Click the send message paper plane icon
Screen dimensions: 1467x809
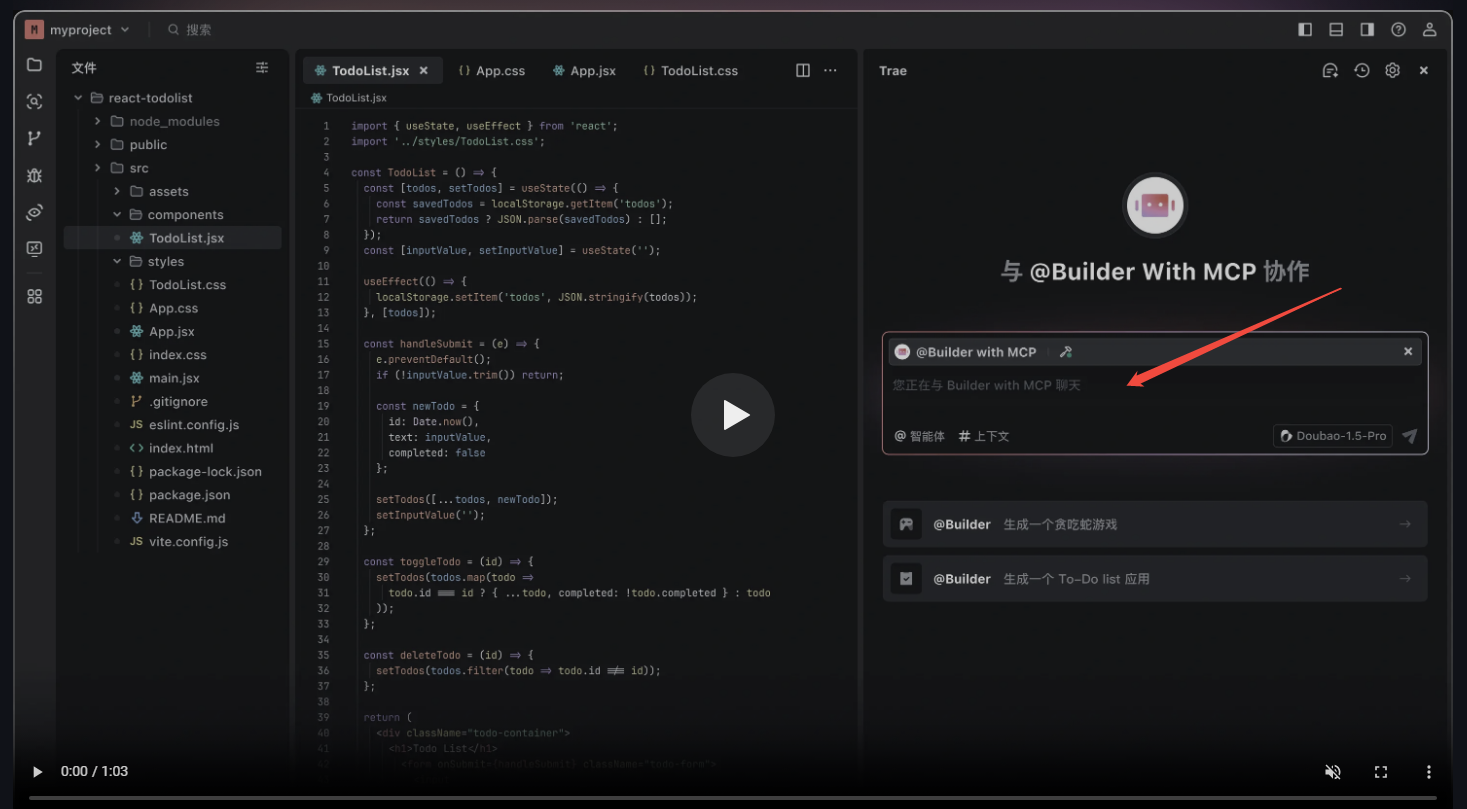pyautogui.click(x=1410, y=436)
